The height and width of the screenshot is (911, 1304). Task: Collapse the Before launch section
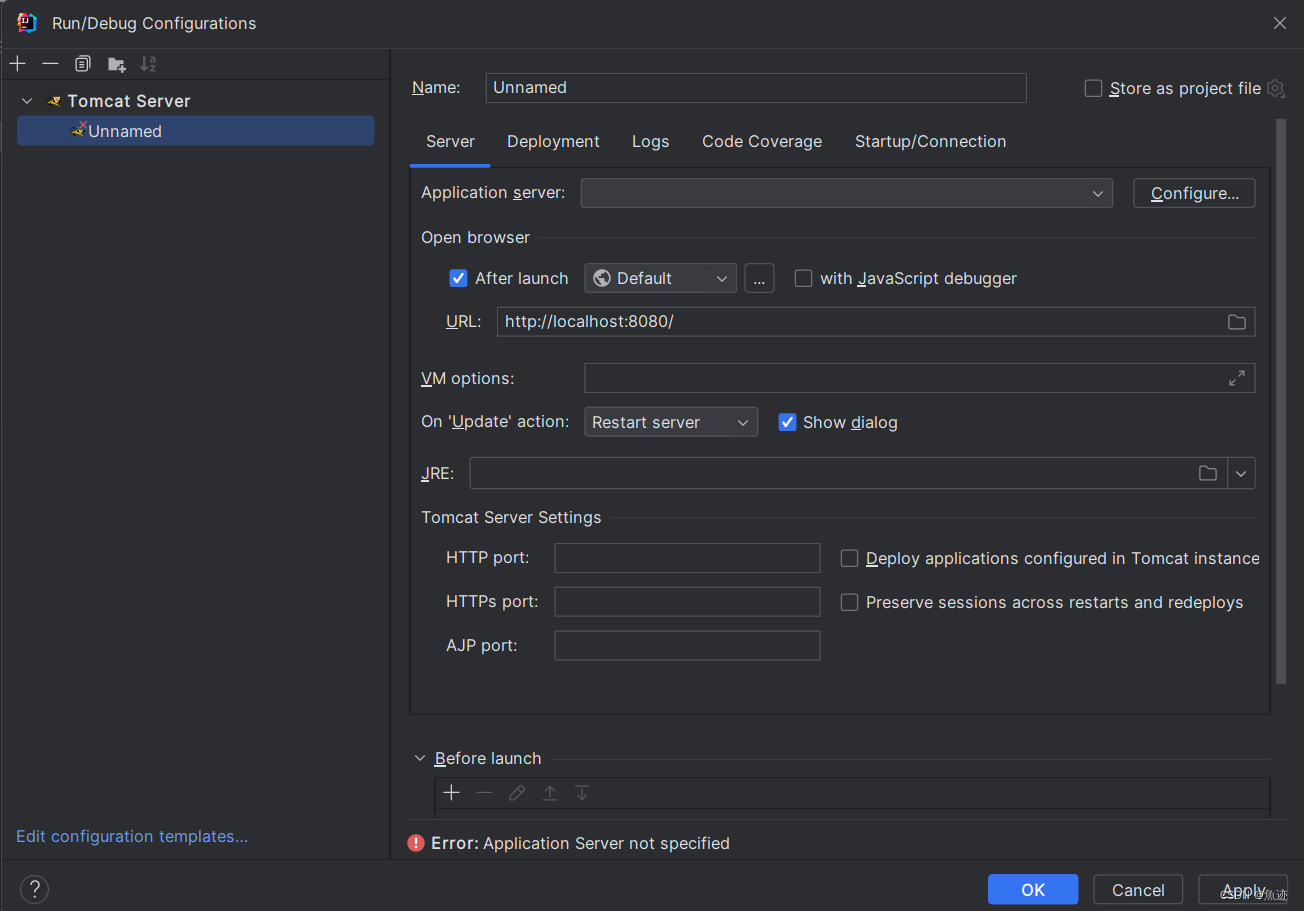[420, 758]
